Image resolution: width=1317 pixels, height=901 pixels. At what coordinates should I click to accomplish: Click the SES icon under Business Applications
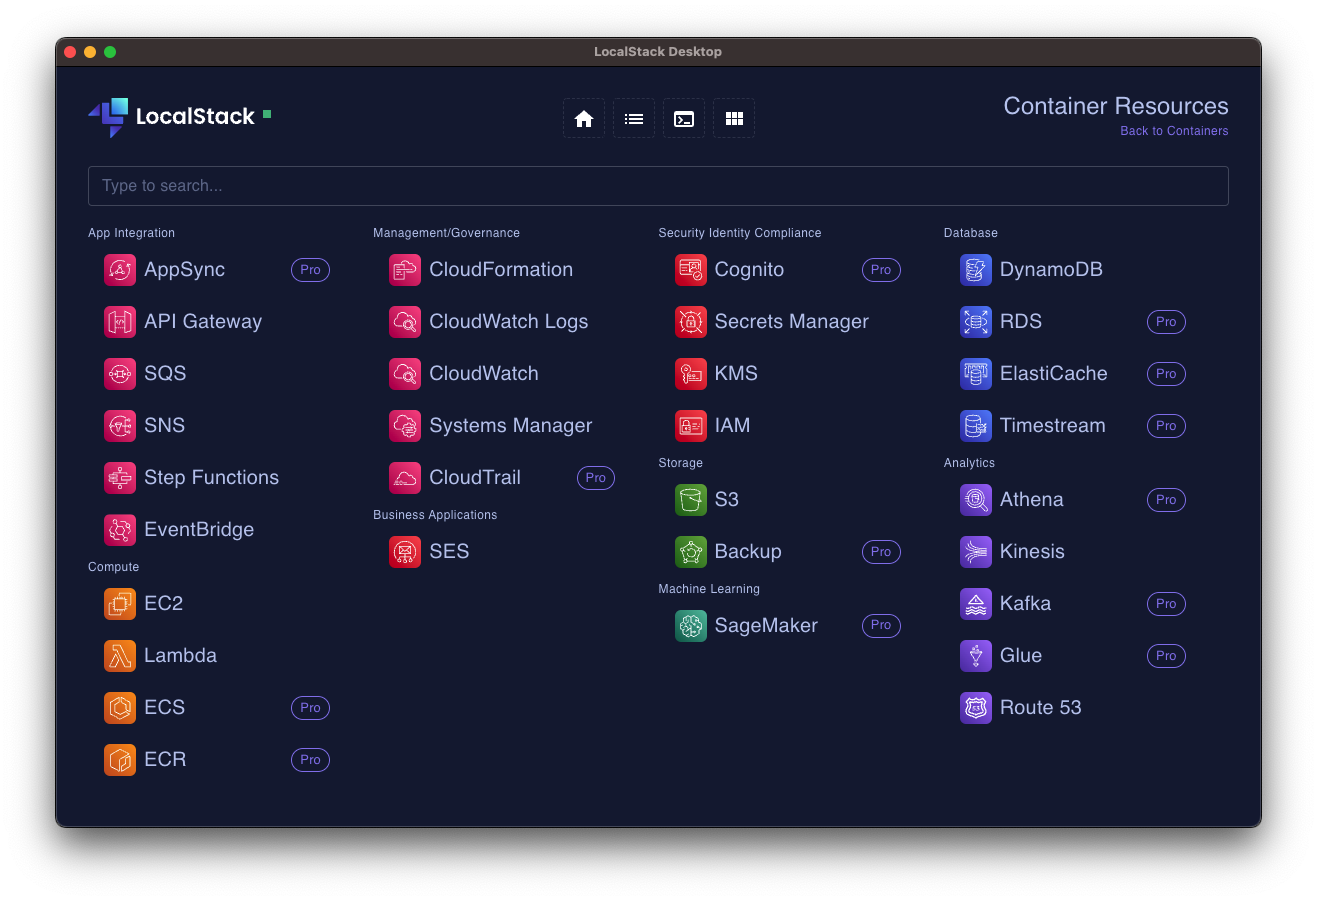pyautogui.click(x=405, y=551)
